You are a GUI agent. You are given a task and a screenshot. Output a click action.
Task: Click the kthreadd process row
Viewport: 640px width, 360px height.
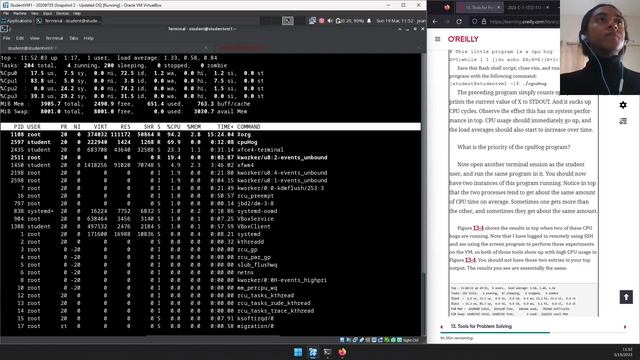210,242
